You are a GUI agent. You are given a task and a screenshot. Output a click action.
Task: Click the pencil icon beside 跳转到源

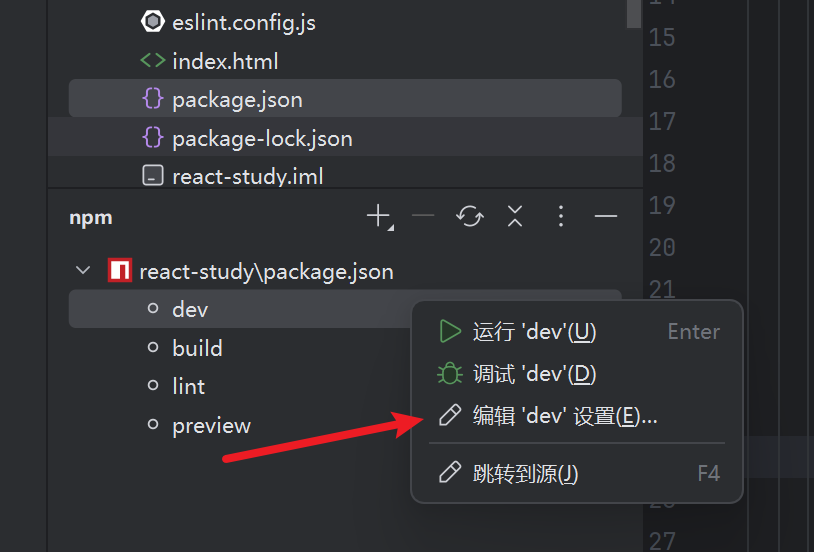[x=450, y=473]
